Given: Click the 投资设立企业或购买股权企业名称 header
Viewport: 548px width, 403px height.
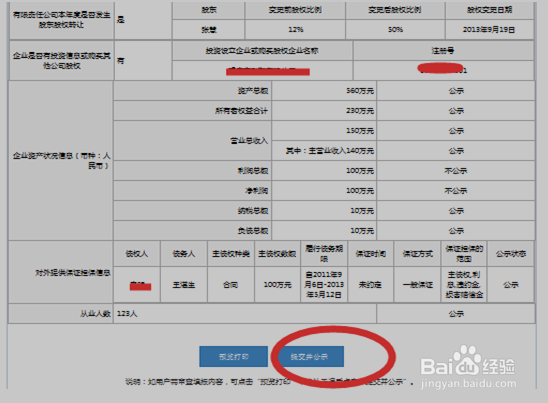Looking at the screenshot, I should pyautogui.click(x=262, y=51).
